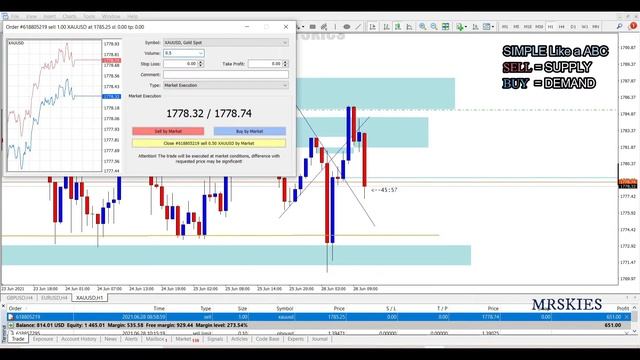
Task: Zoom out of the chart
Action: [434, 27]
